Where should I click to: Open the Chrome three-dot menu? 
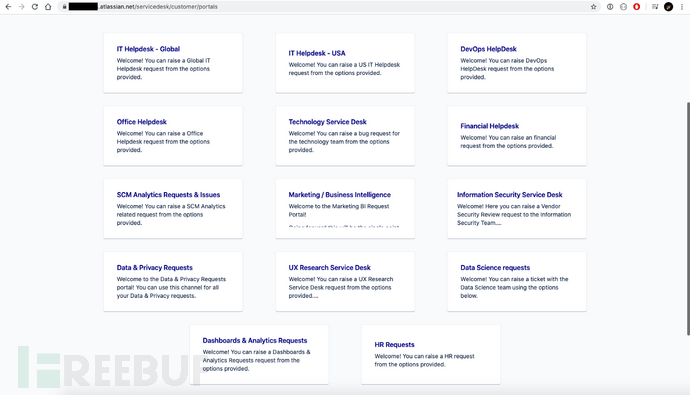(x=682, y=7)
